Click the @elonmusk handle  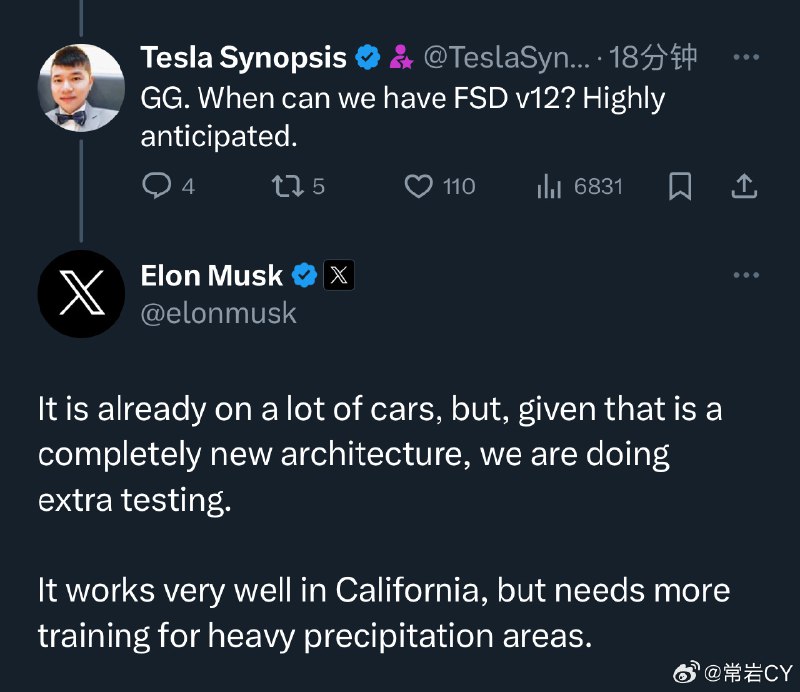tap(218, 313)
